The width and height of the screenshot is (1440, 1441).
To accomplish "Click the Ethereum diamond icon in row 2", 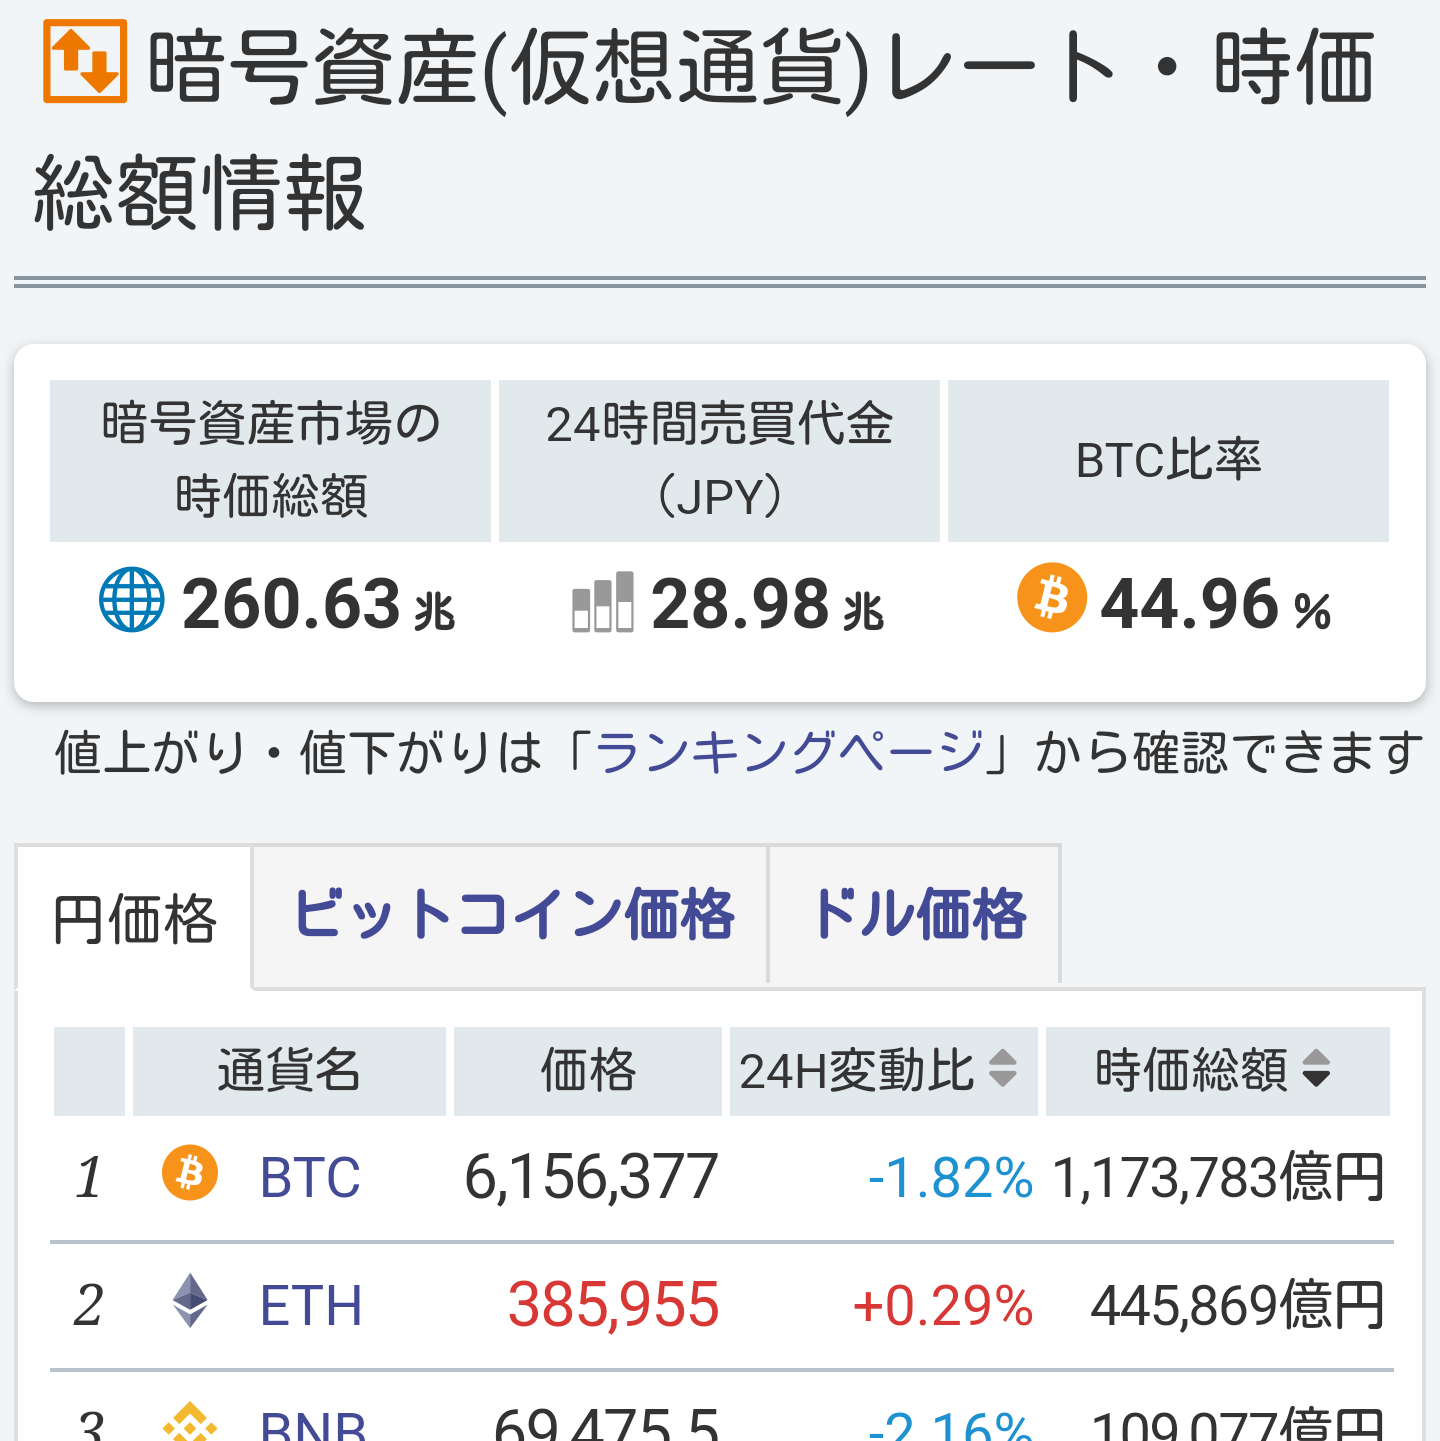I will [190, 1301].
